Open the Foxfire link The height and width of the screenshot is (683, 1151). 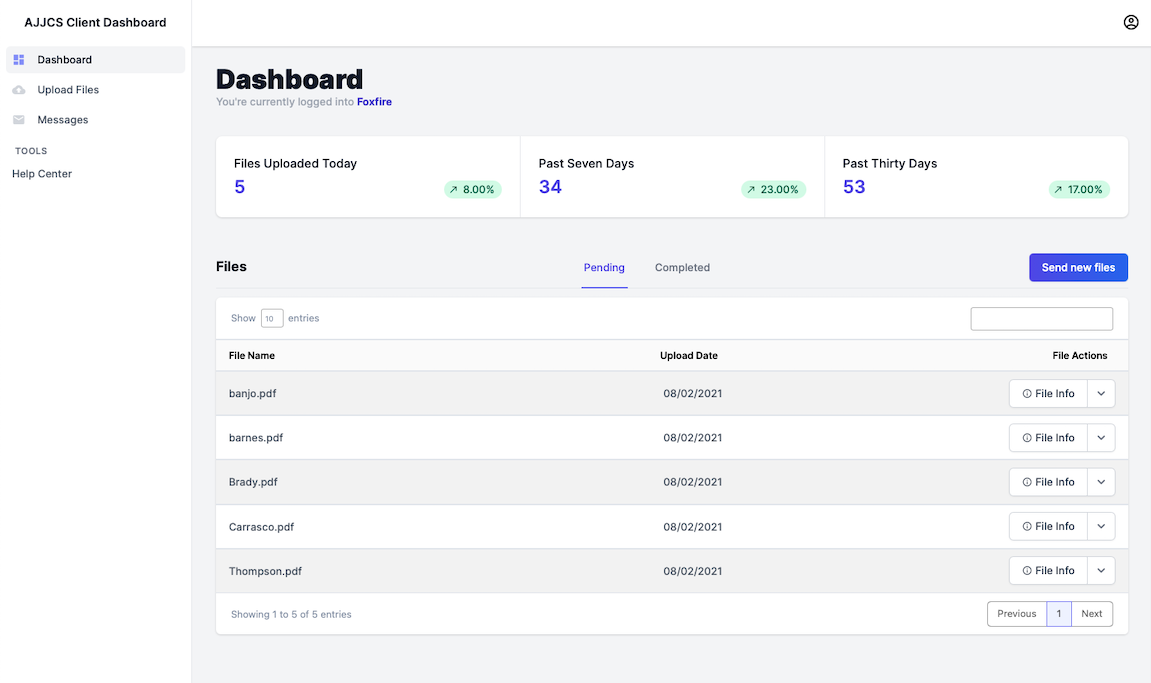click(x=374, y=101)
